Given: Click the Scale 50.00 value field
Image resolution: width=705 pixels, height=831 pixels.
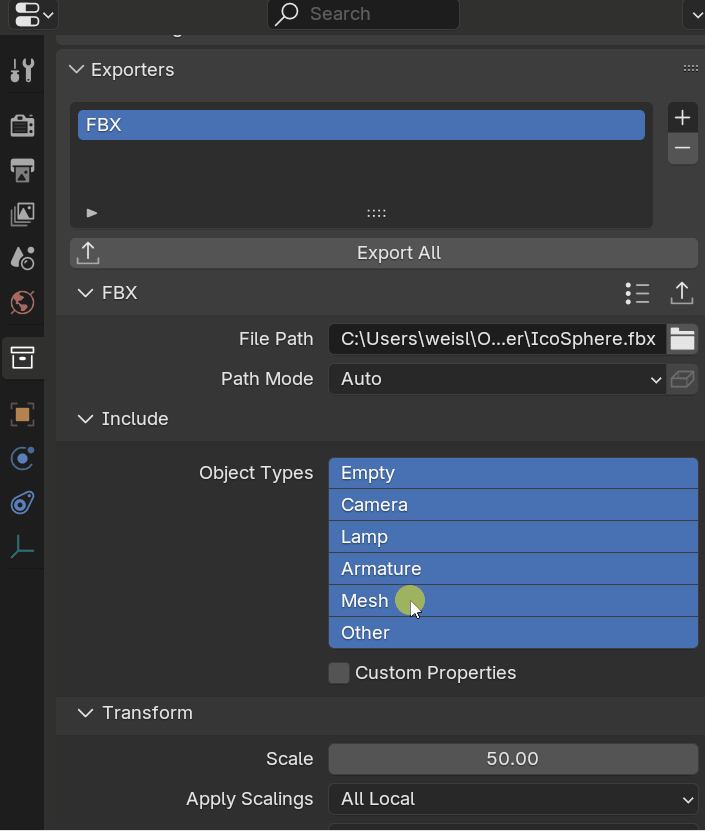Looking at the screenshot, I should point(513,759).
